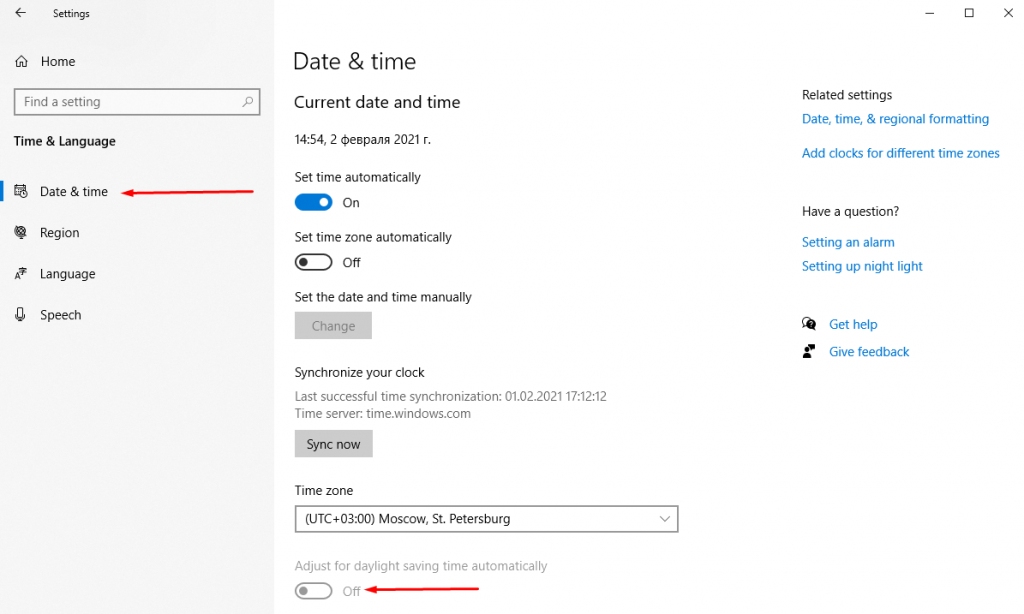Open the Speech settings page
Screen dimensions: 1024x614
pos(61,315)
